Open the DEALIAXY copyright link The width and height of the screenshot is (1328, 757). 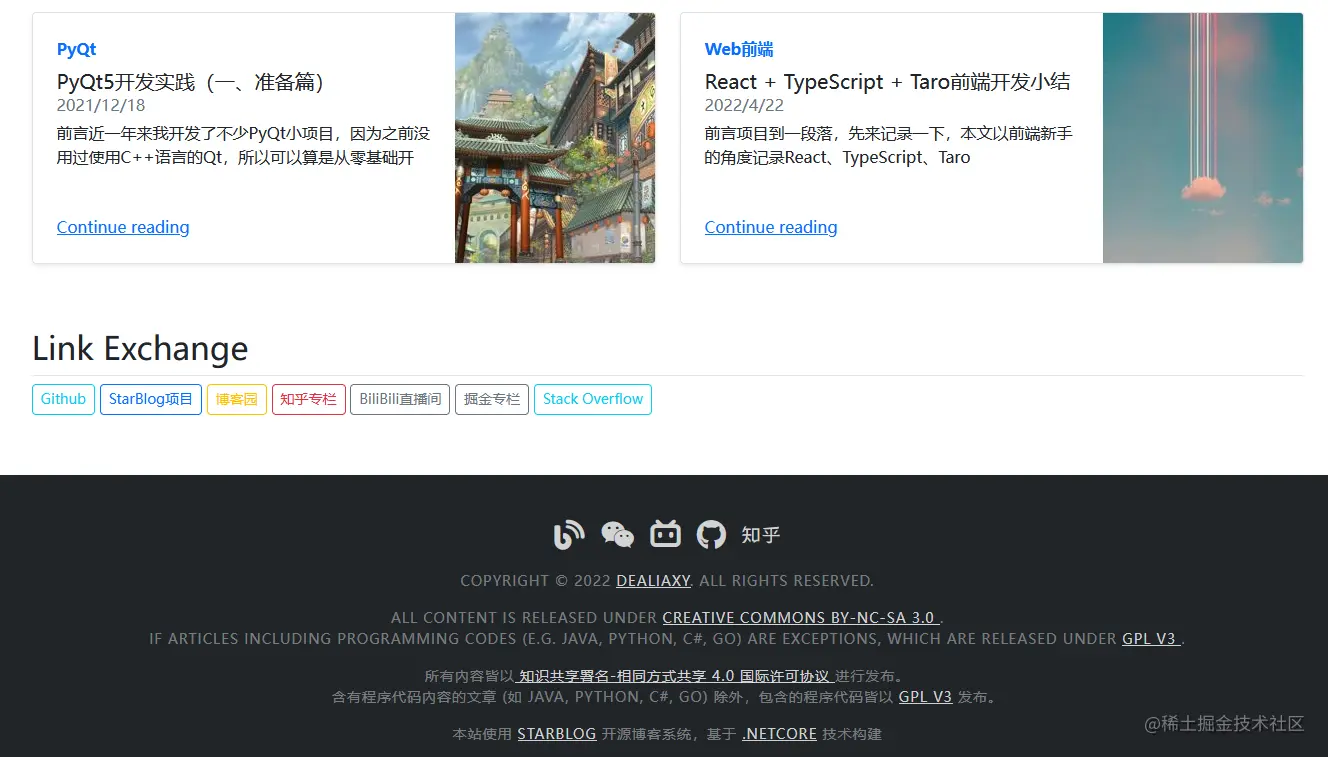click(x=654, y=581)
